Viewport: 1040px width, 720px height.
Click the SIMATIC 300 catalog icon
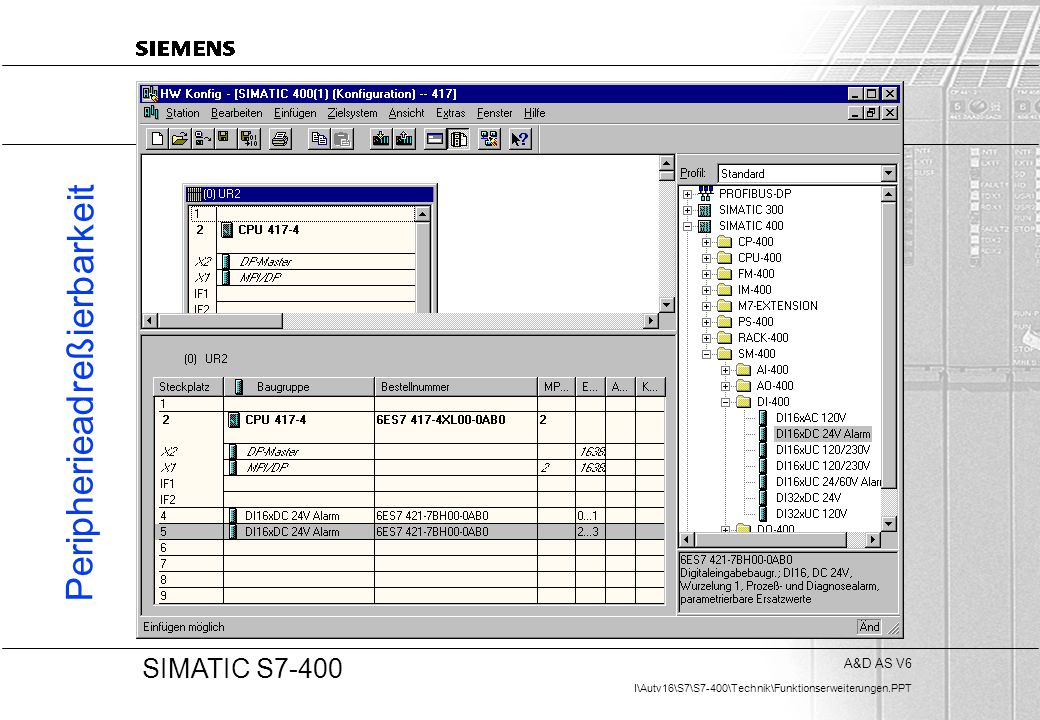705,210
